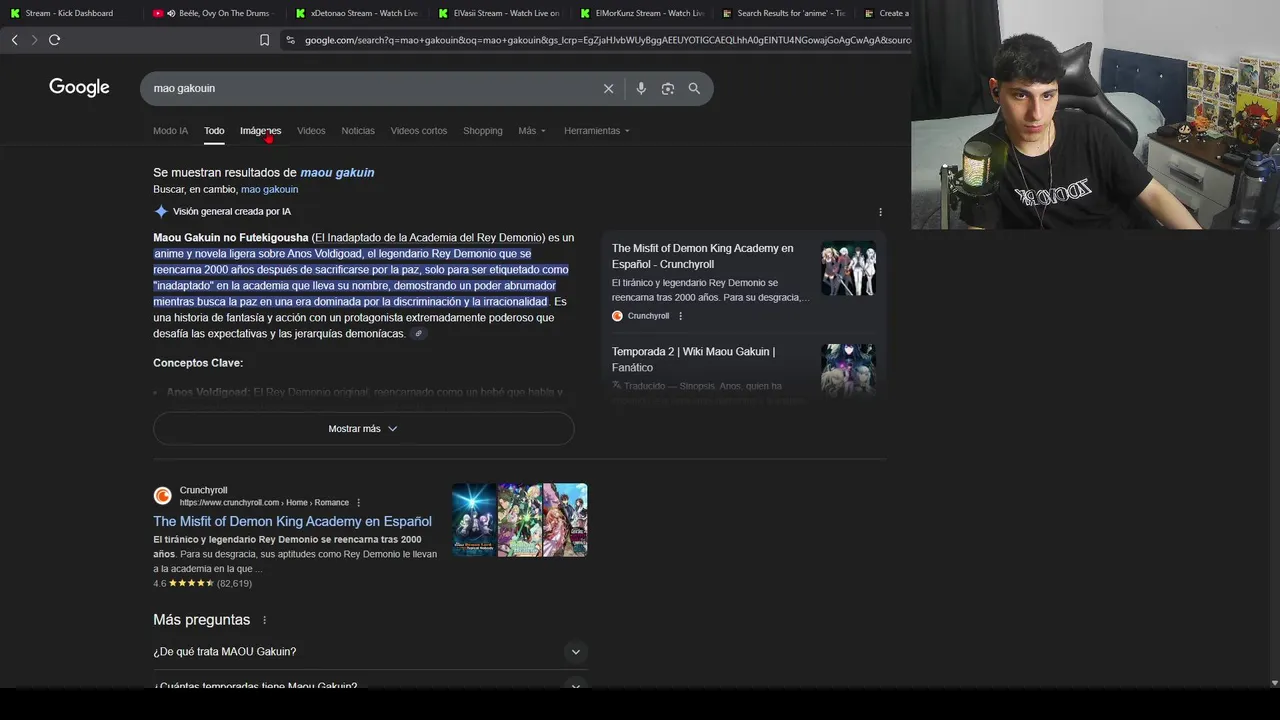
Task: Click the Conceptos Clave heading
Action: (x=198, y=363)
